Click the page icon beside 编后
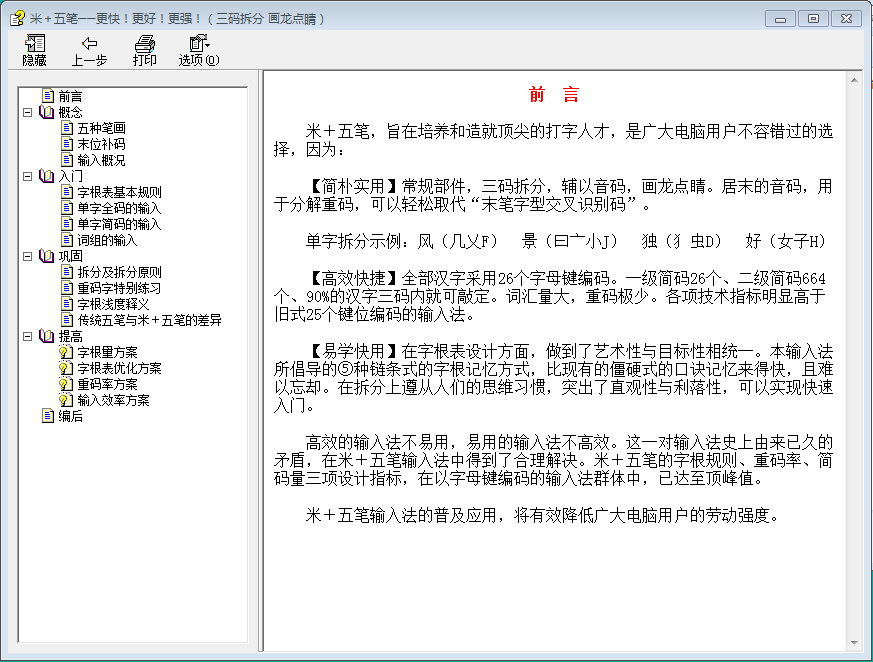 [47, 416]
